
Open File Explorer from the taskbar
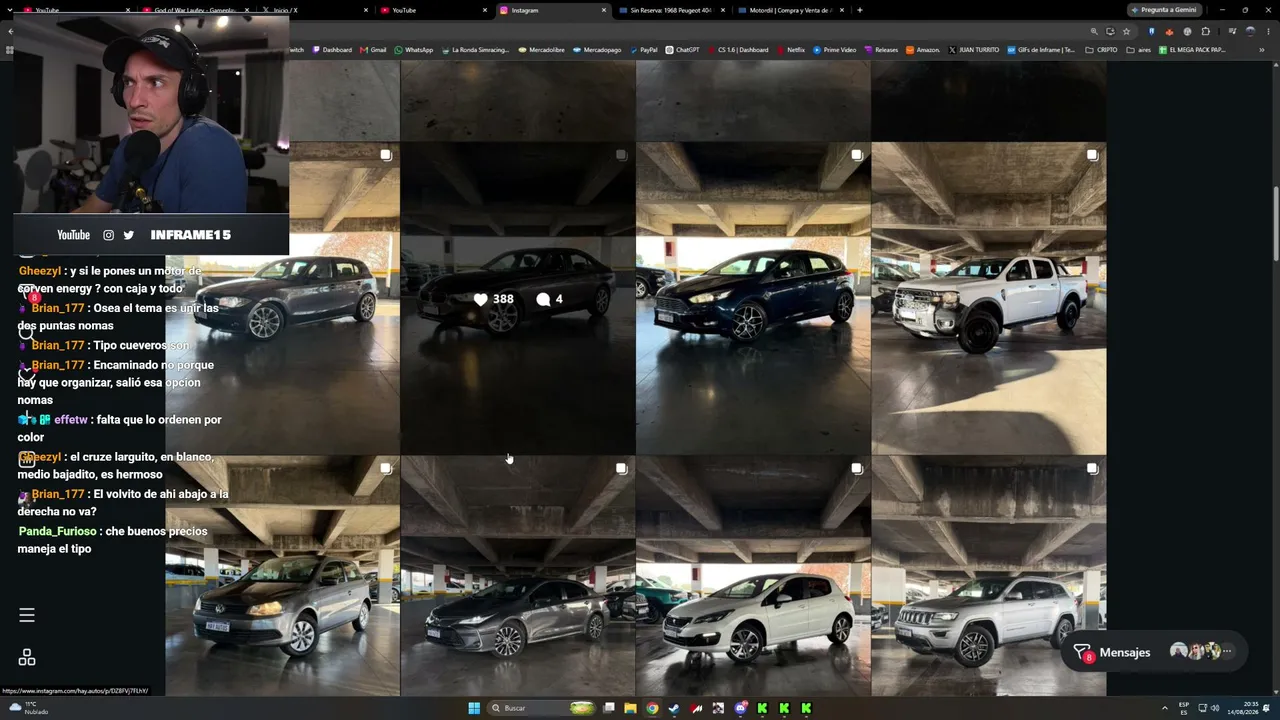pos(630,708)
